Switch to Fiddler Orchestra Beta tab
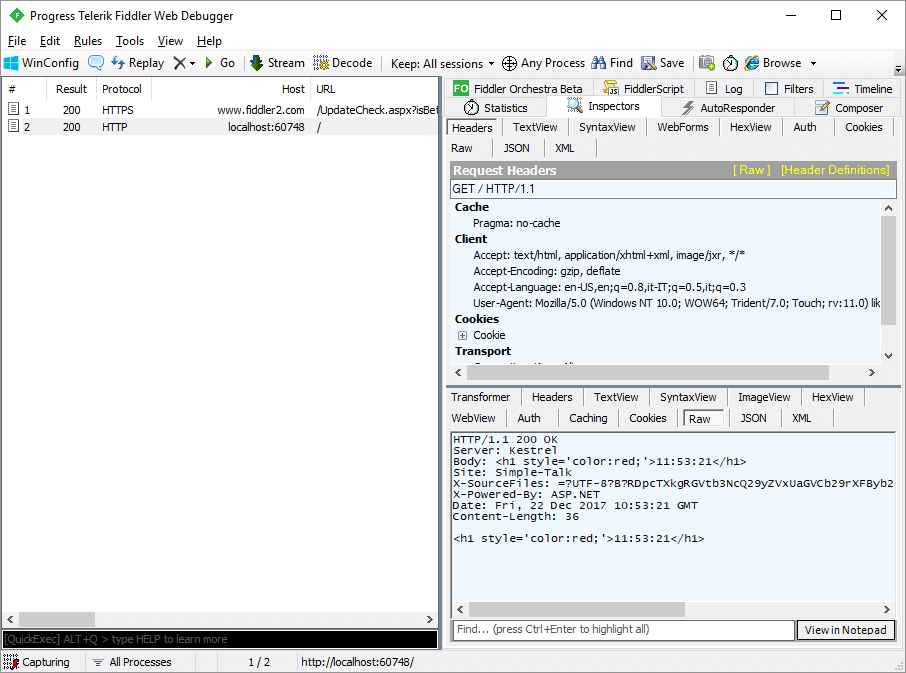Screen dimensions: 906x673 tap(518, 88)
